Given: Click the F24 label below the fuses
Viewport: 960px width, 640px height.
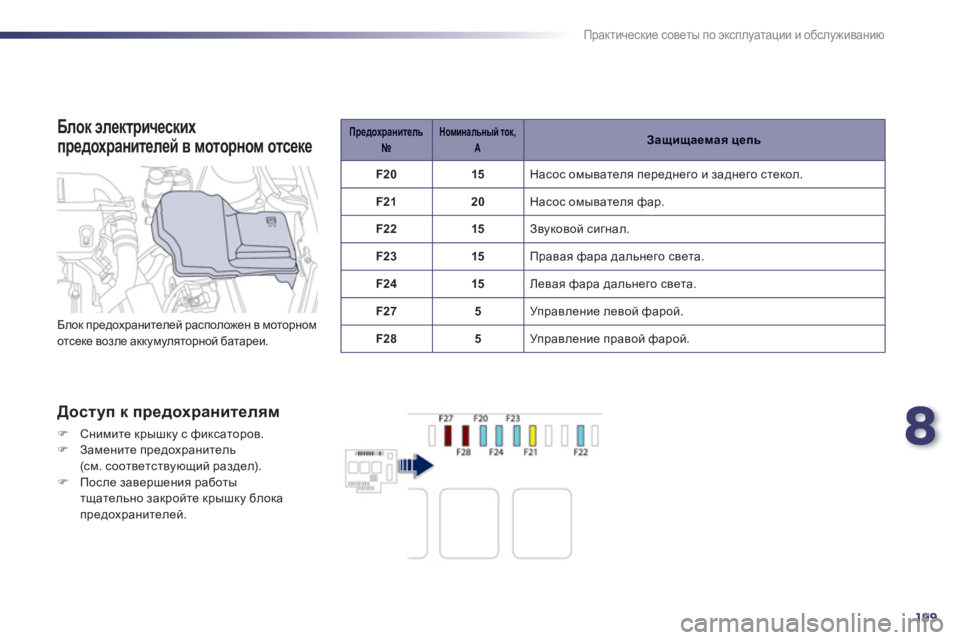Looking at the screenshot, I should coord(496,452).
